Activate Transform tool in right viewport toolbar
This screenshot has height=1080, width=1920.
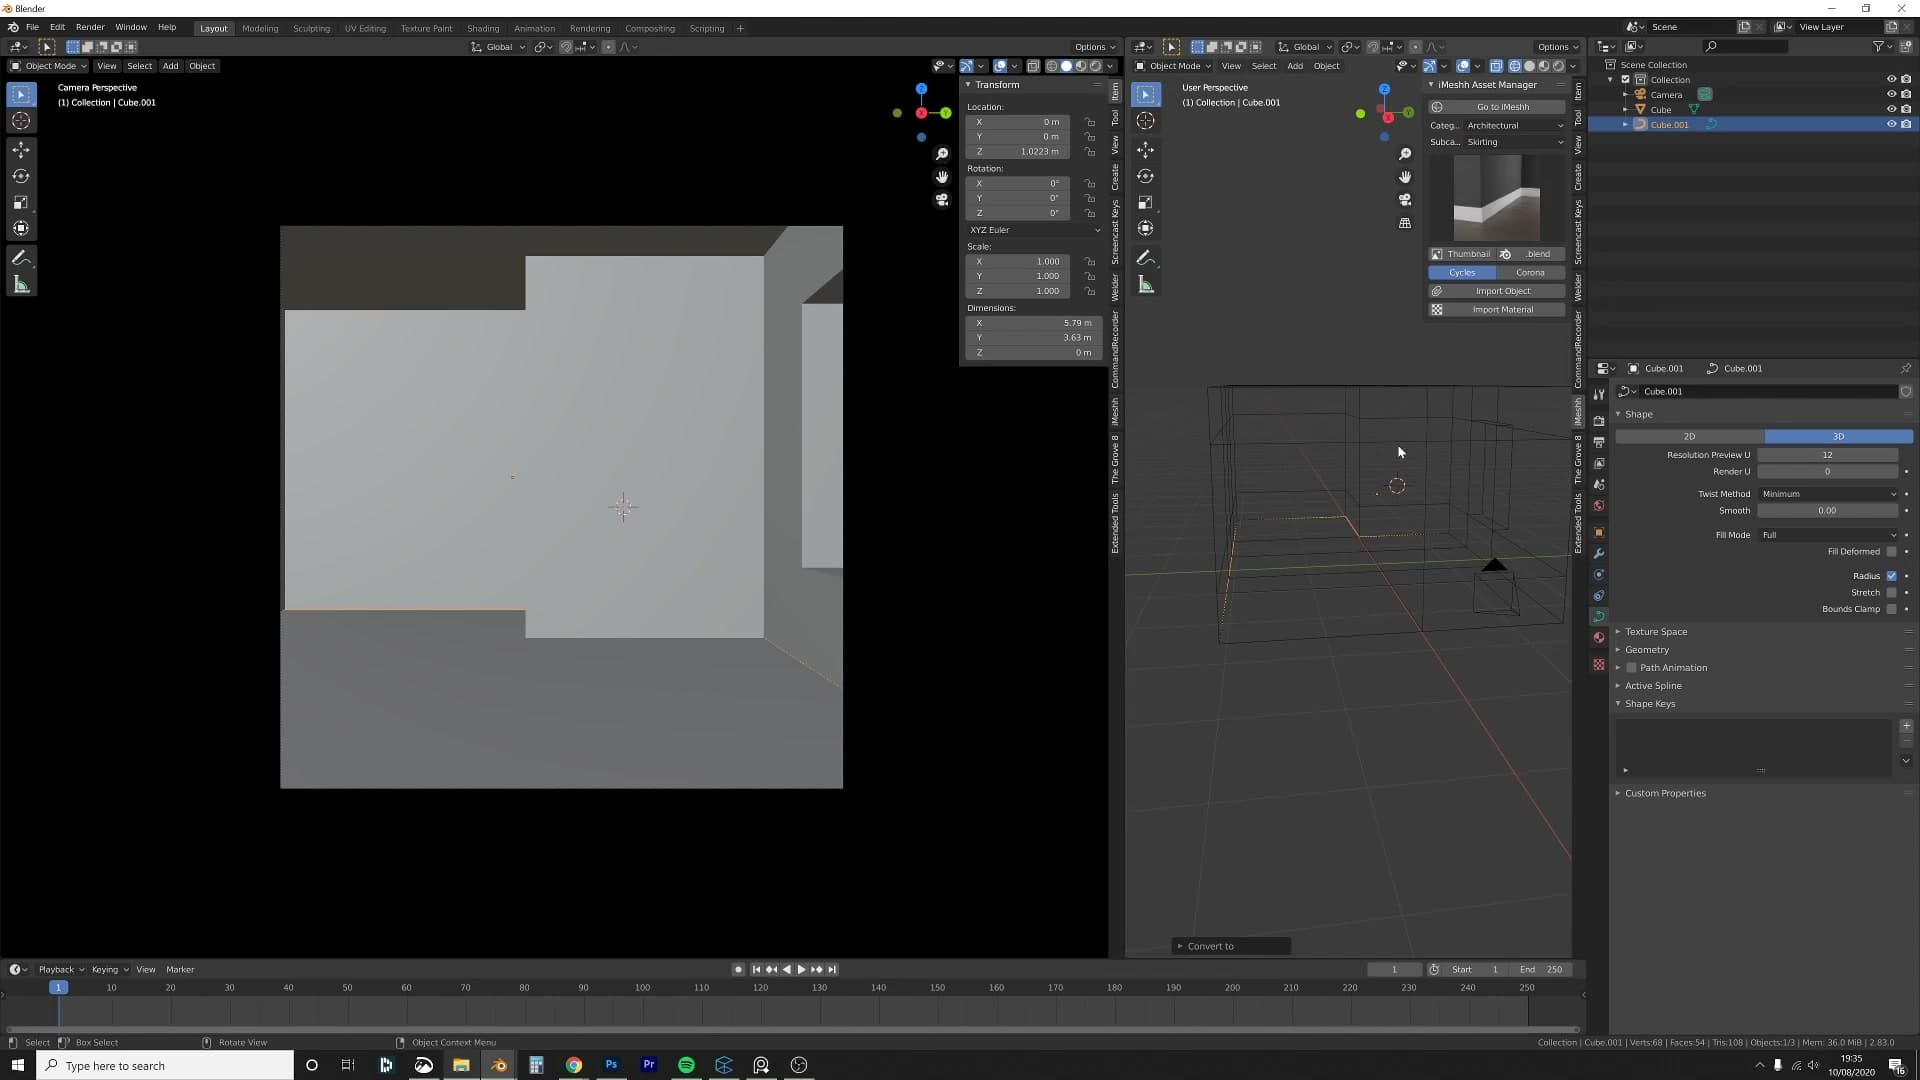coord(1146,228)
